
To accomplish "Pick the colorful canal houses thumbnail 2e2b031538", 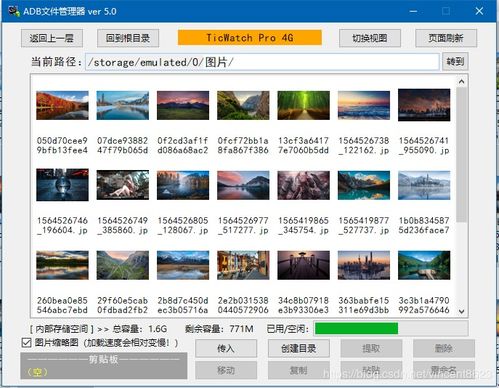I will (243, 265).
